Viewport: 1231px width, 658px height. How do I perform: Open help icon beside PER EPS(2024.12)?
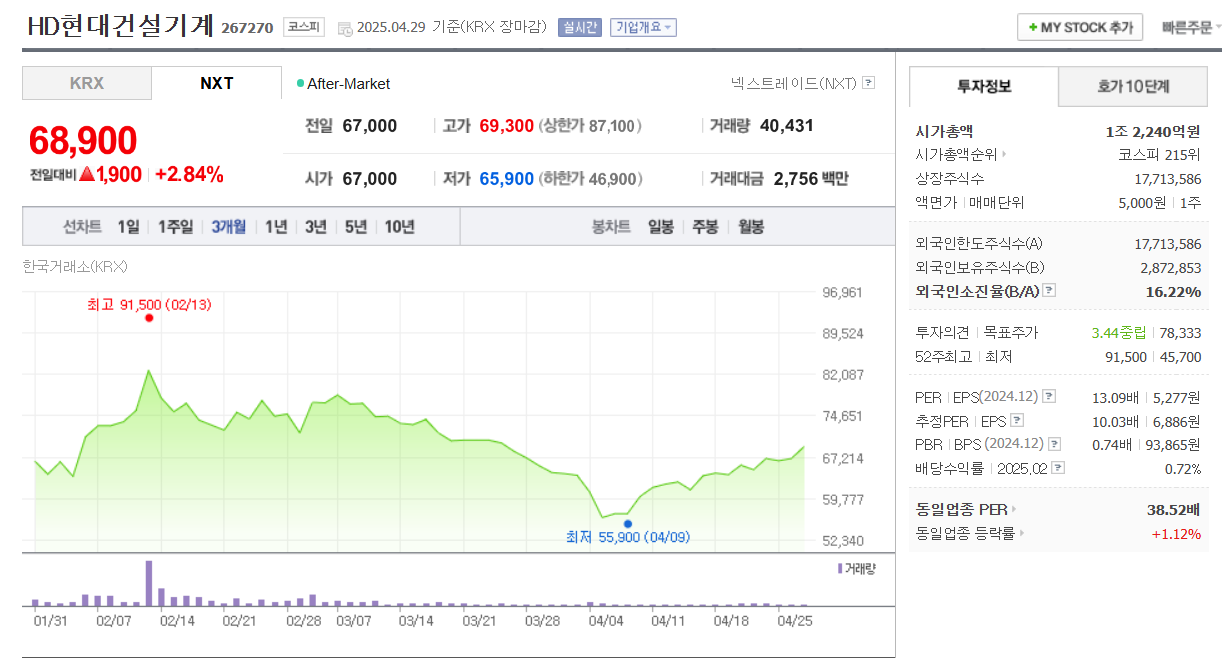(x=1049, y=397)
